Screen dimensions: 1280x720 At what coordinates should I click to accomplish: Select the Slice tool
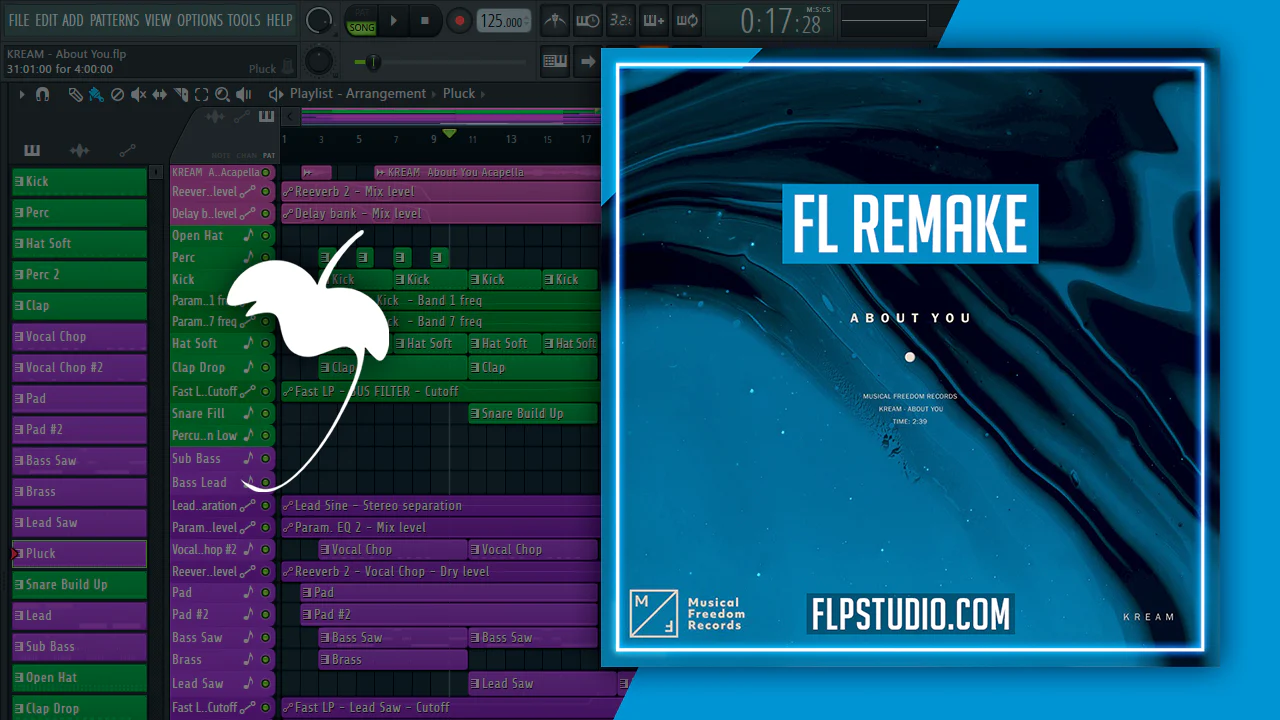pyautogui.click(x=180, y=94)
